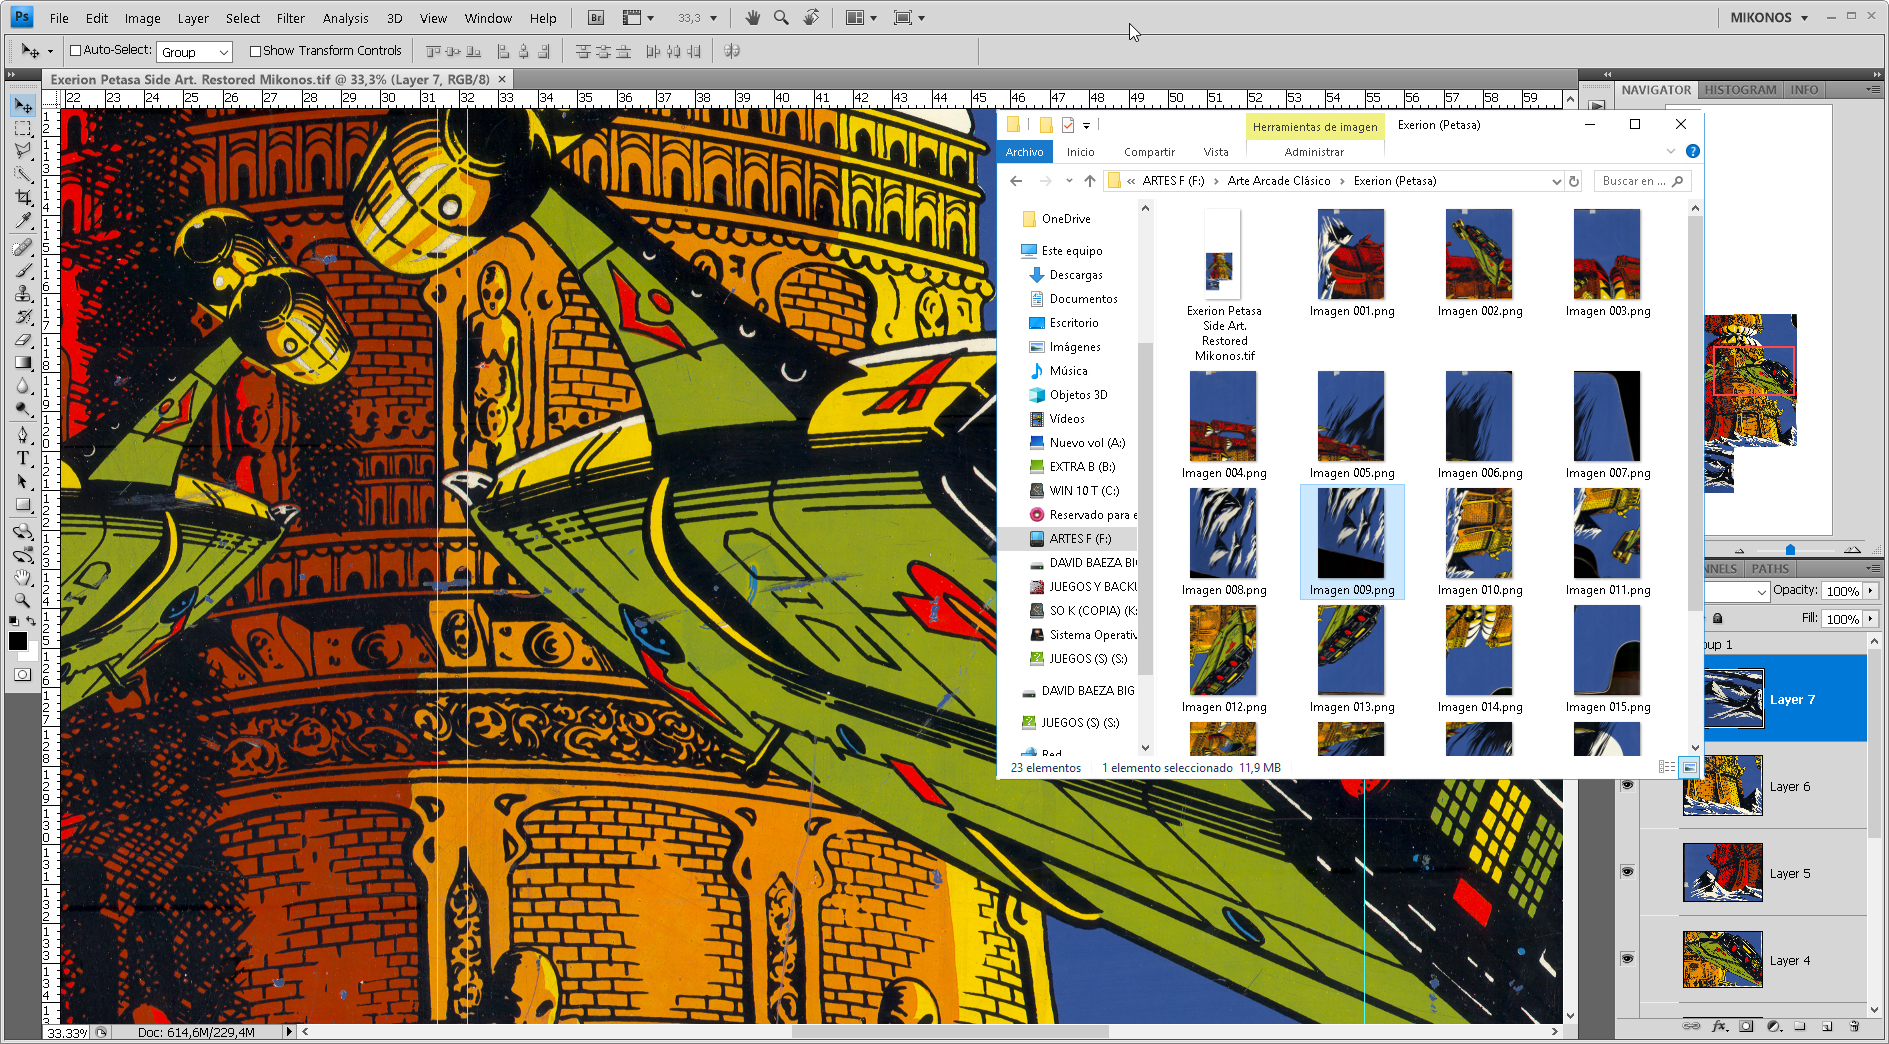Viewport: 1889px width, 1044px height.
Task: Open the Add layer style menu
Action: (1719, 1027)
